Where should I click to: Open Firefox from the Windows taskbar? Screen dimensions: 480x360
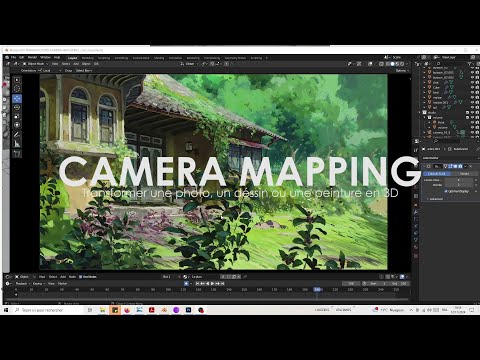pyautogui.click(x=127, y=310)
